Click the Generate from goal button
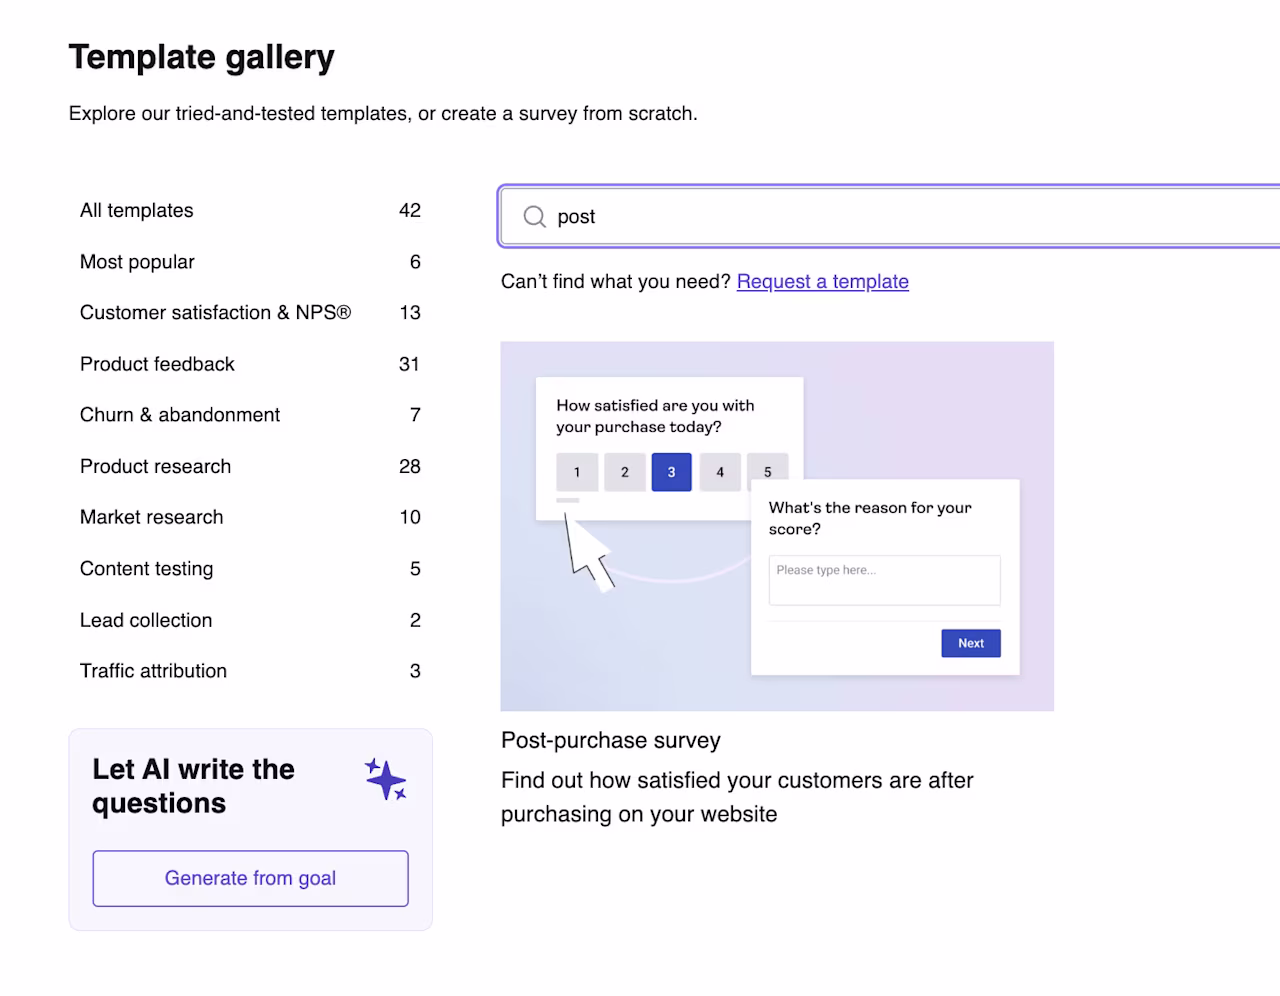 click(x=250, y=878)
